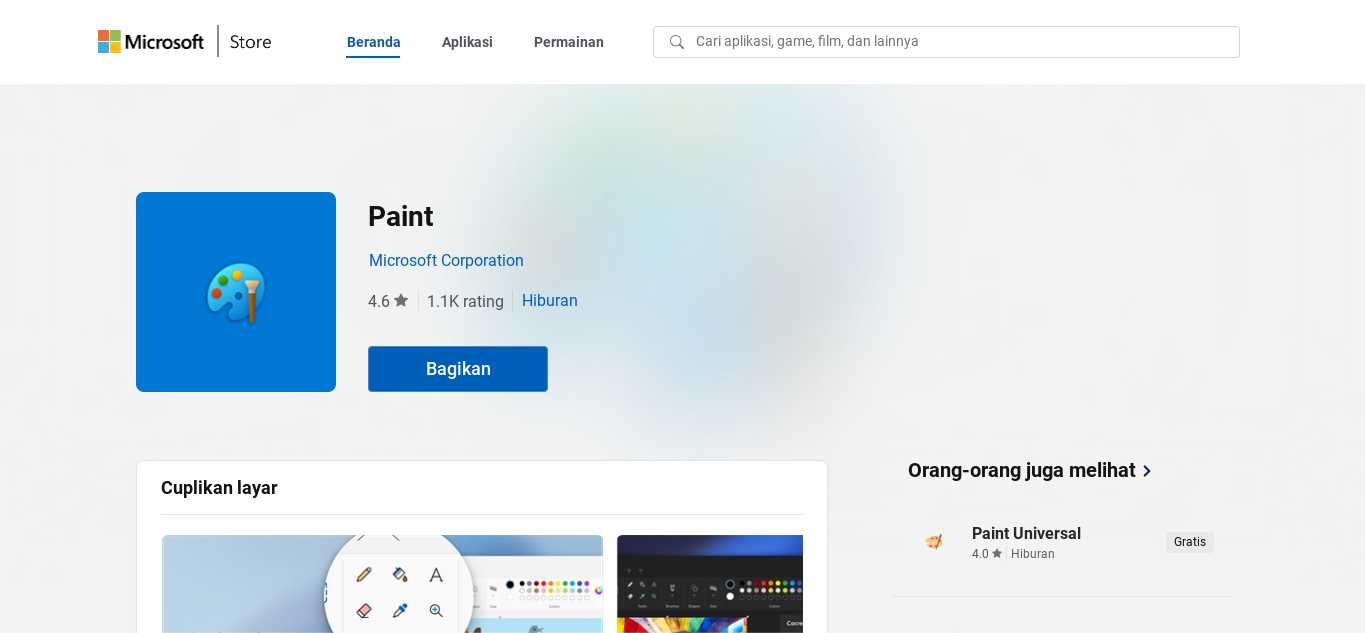This screenshot has width=1365, height=633.
Task: Click the Cuplikan layar heading
Action: coord(219,488)
